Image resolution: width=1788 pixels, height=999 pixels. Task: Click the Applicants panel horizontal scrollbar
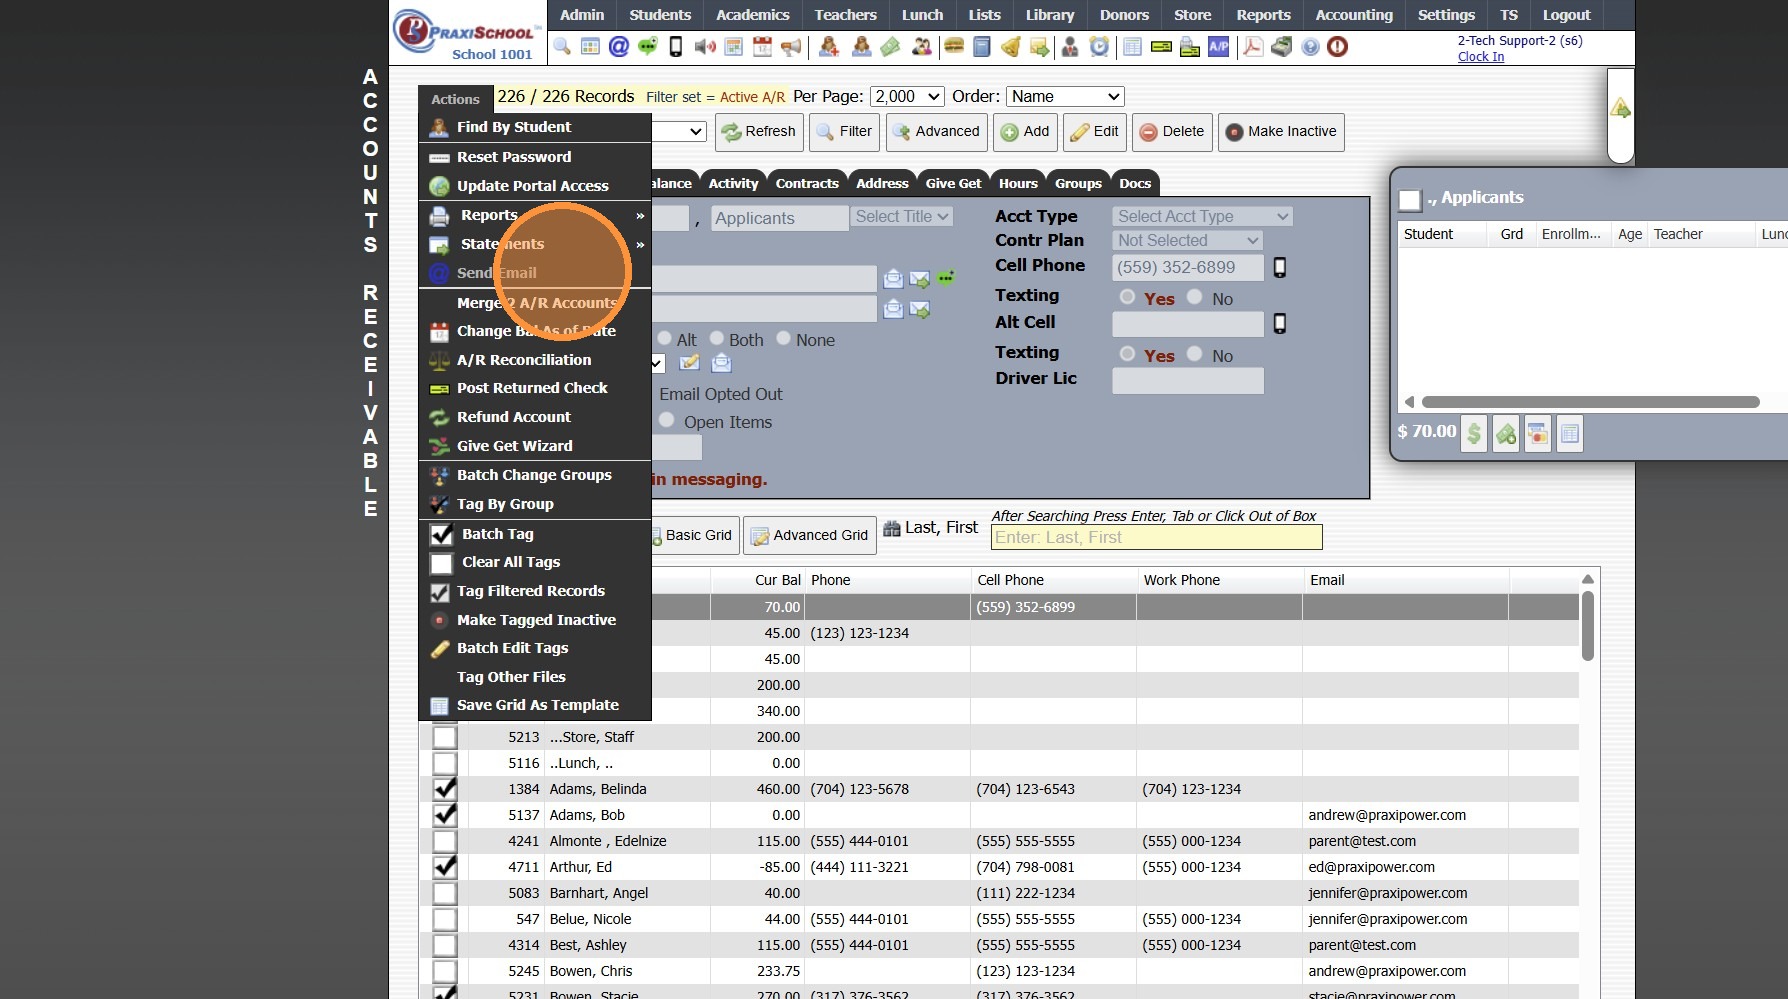[1590, 402]
